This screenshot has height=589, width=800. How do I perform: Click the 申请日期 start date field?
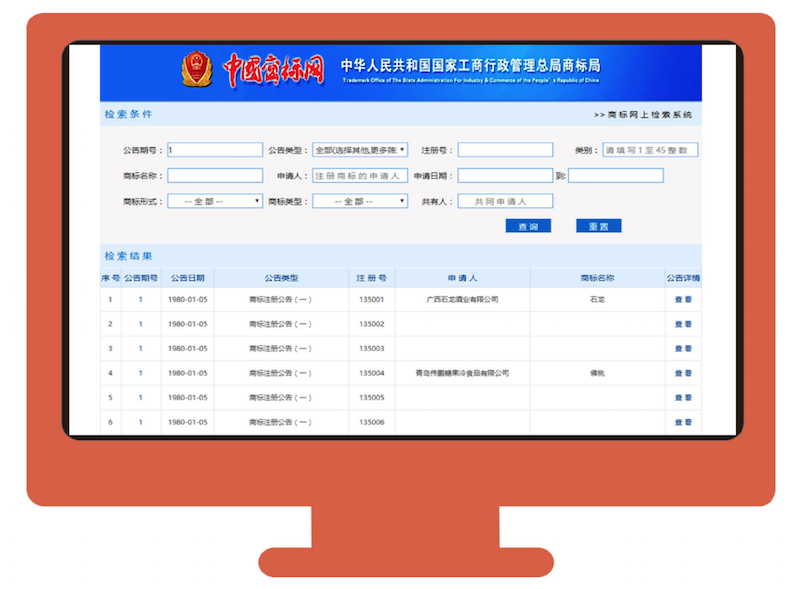point(505,176)
